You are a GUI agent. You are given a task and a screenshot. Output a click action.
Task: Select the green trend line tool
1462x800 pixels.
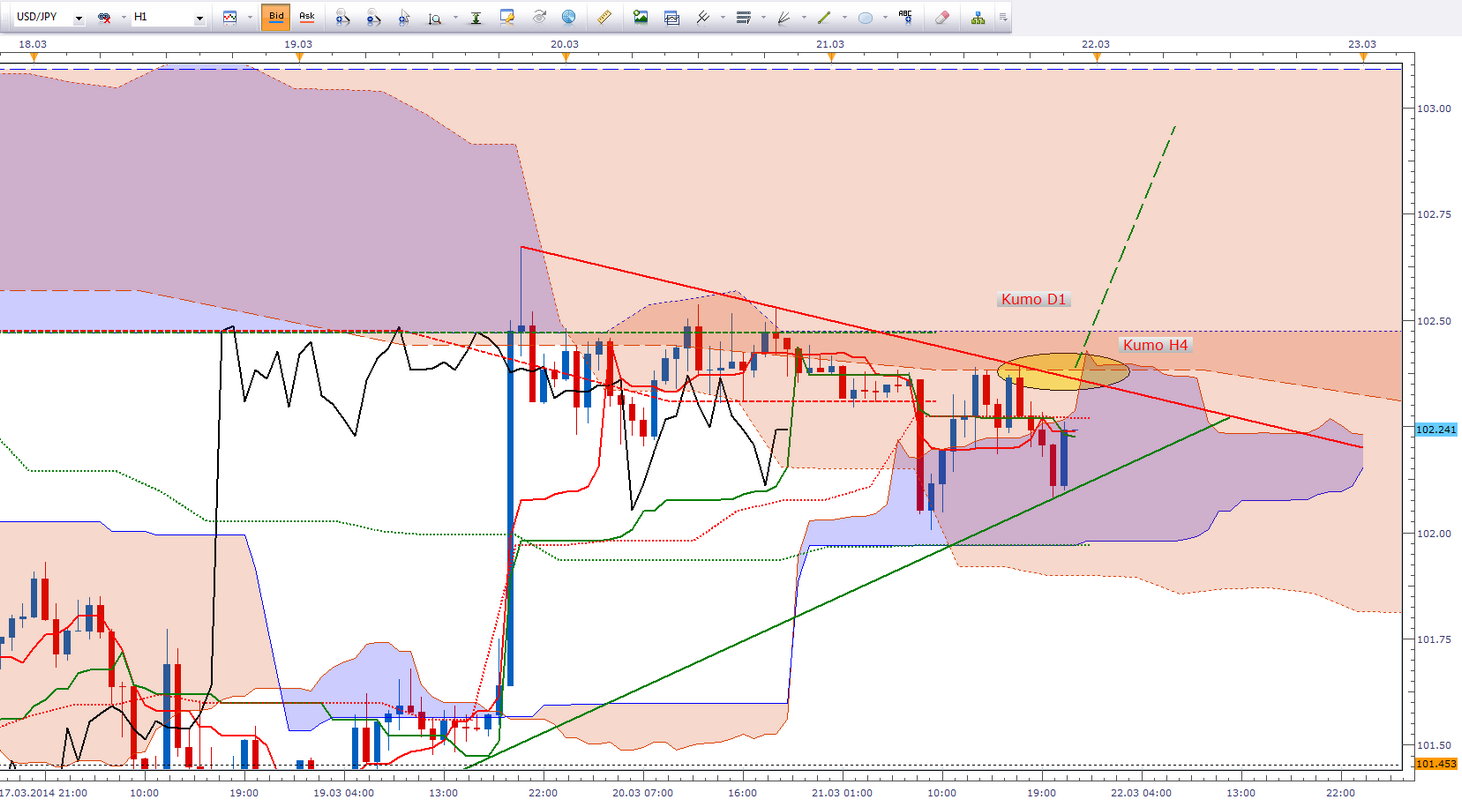click(x=824, y=17)
